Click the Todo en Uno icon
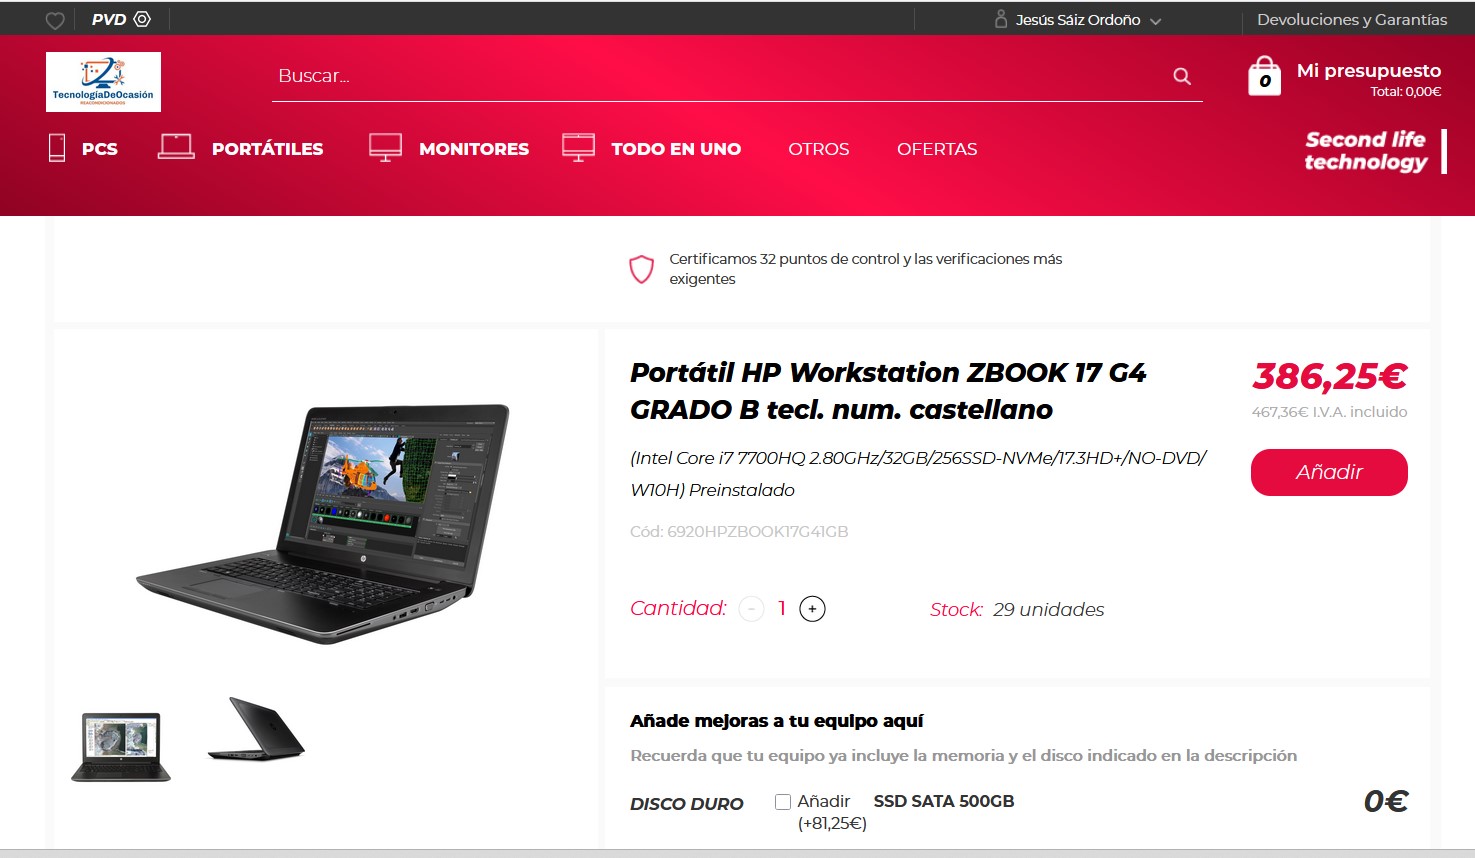Viewport: 1475px width, 858px height. click(578, 148)
